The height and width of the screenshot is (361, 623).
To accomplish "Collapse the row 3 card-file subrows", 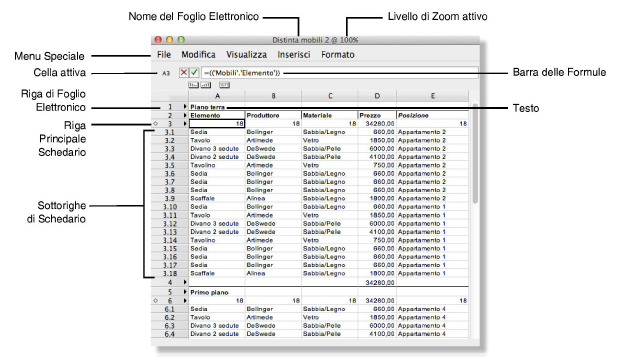I will coord(185,124).
